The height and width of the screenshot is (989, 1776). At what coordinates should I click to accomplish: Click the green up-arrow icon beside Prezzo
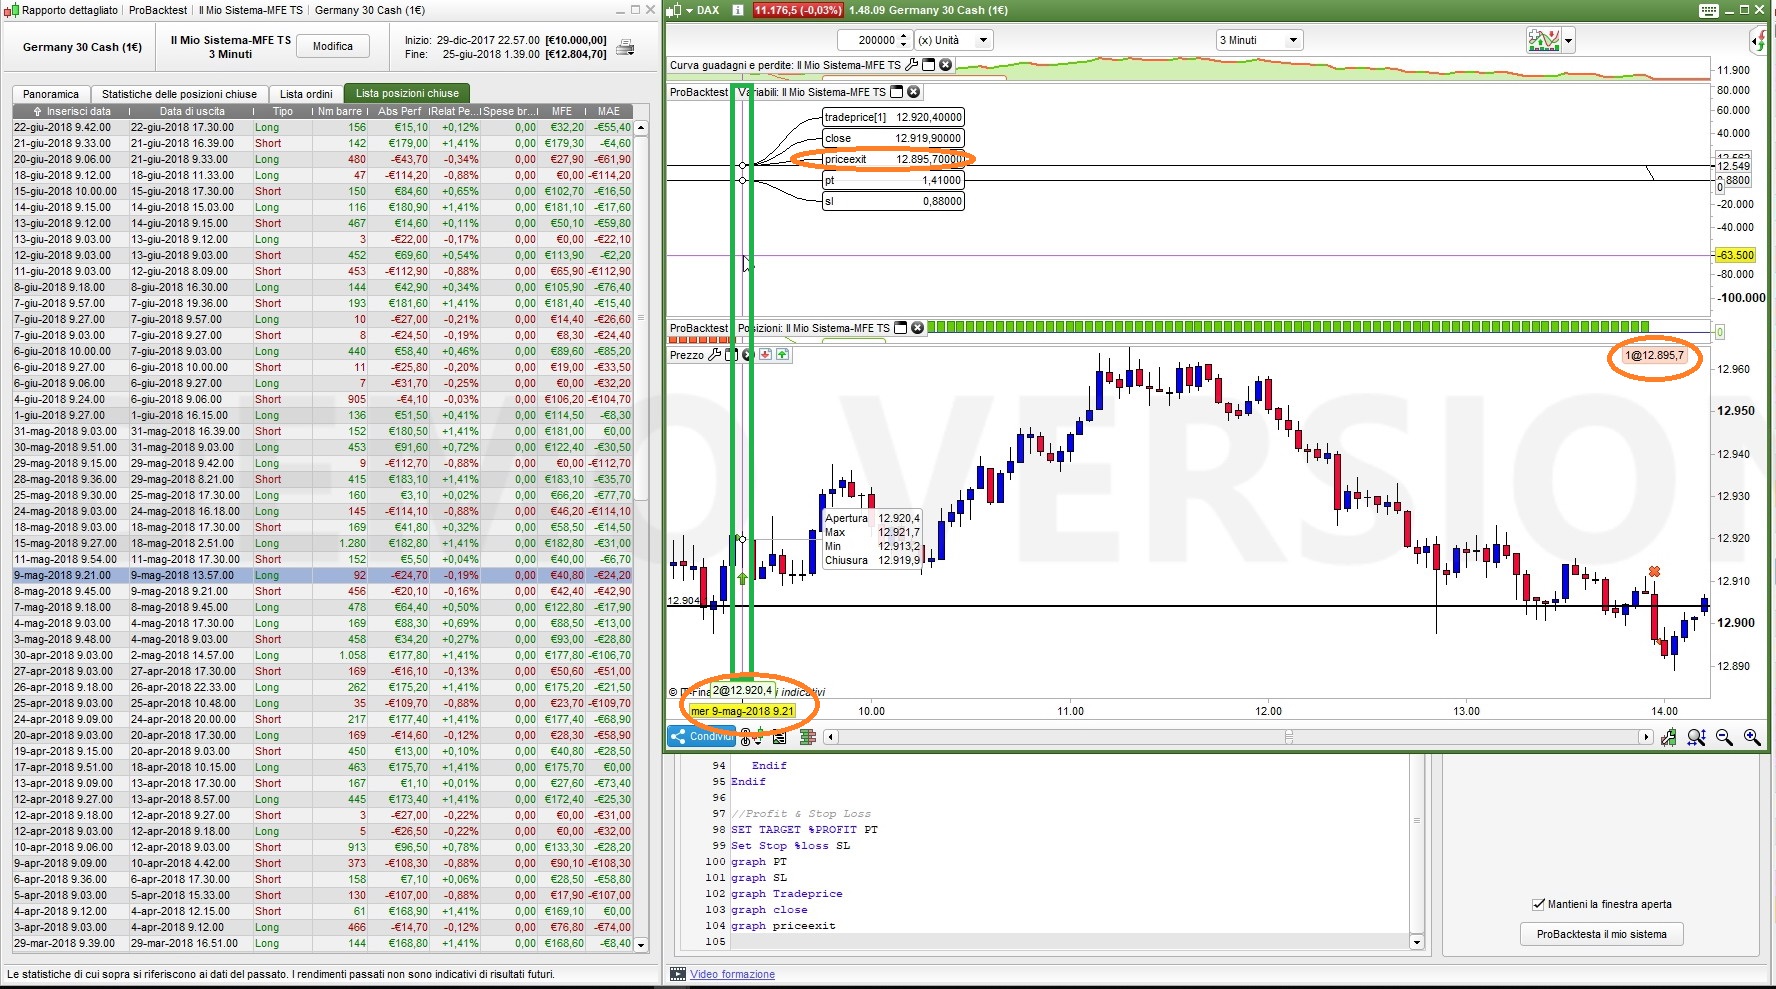[782, 355]
